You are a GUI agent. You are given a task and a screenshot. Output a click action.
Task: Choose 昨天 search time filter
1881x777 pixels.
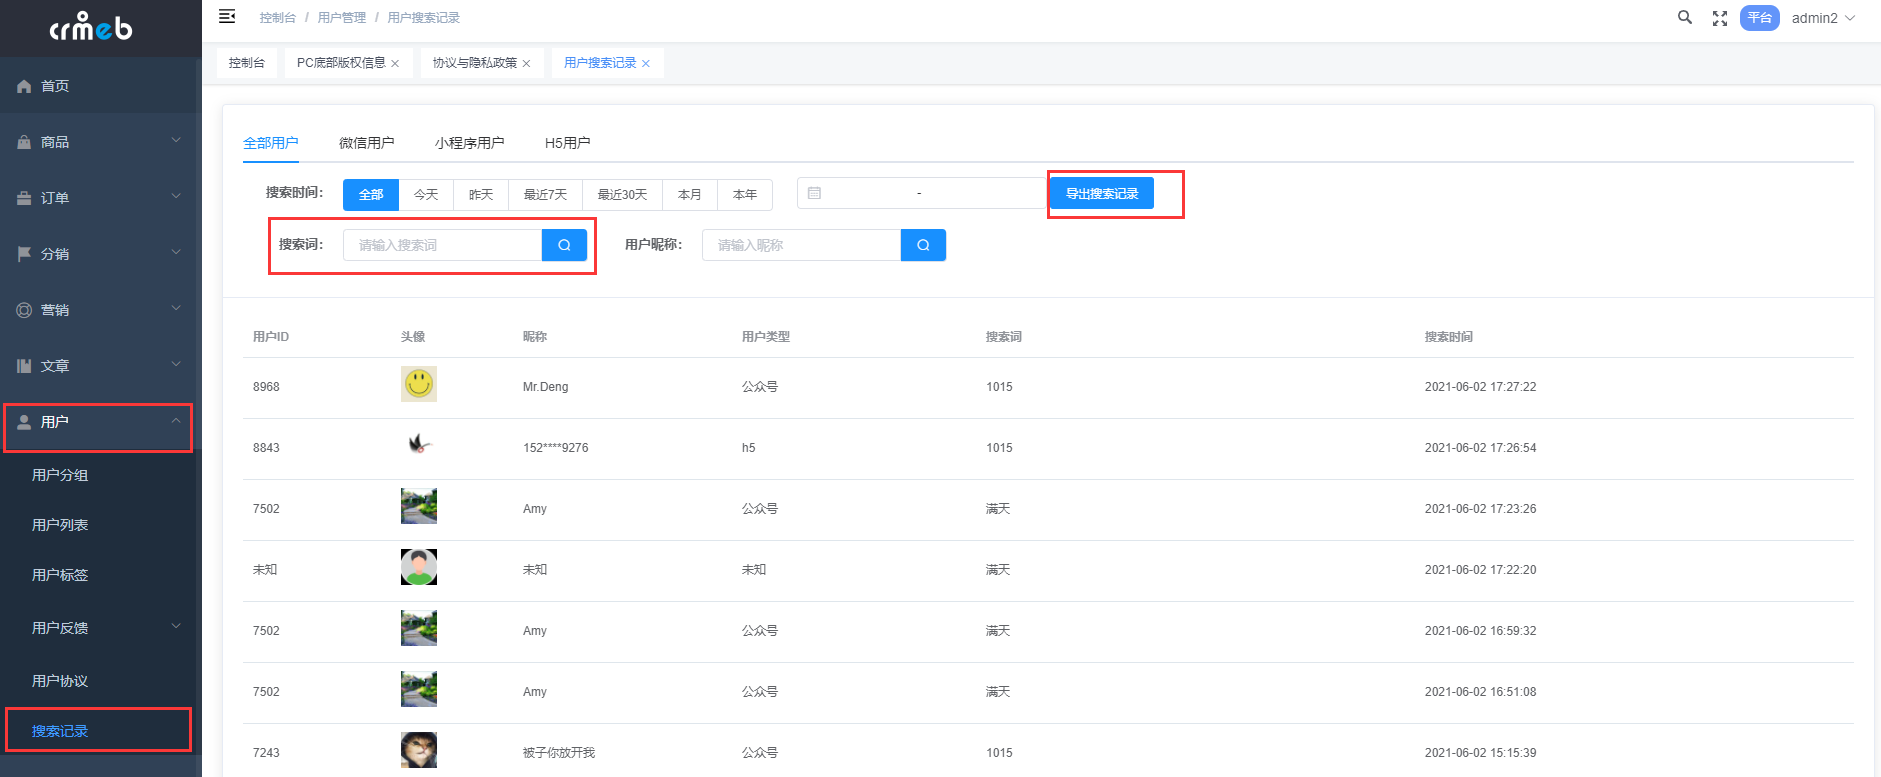point(481,194)
